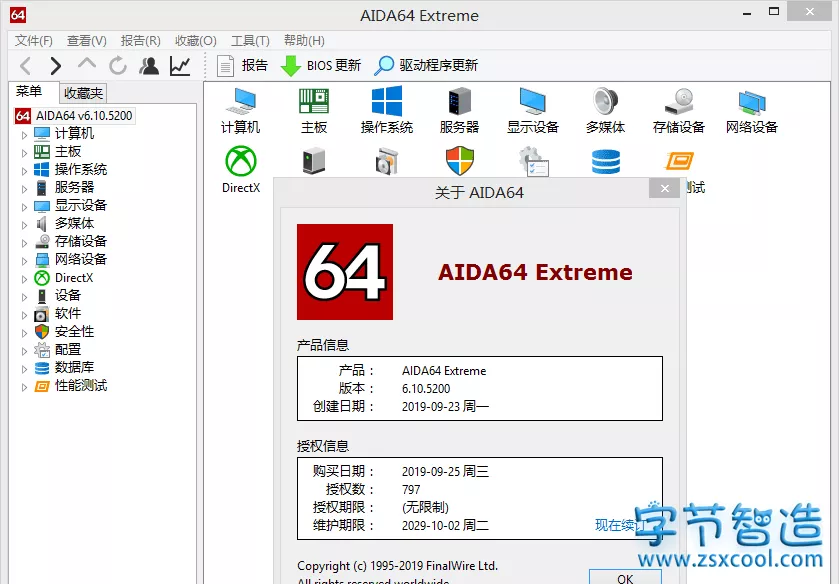Image resolution: width=839 pixels, height=584 pixels.
Task: Expand the 服务器 node in the tree
Action: tap(24, 189)
